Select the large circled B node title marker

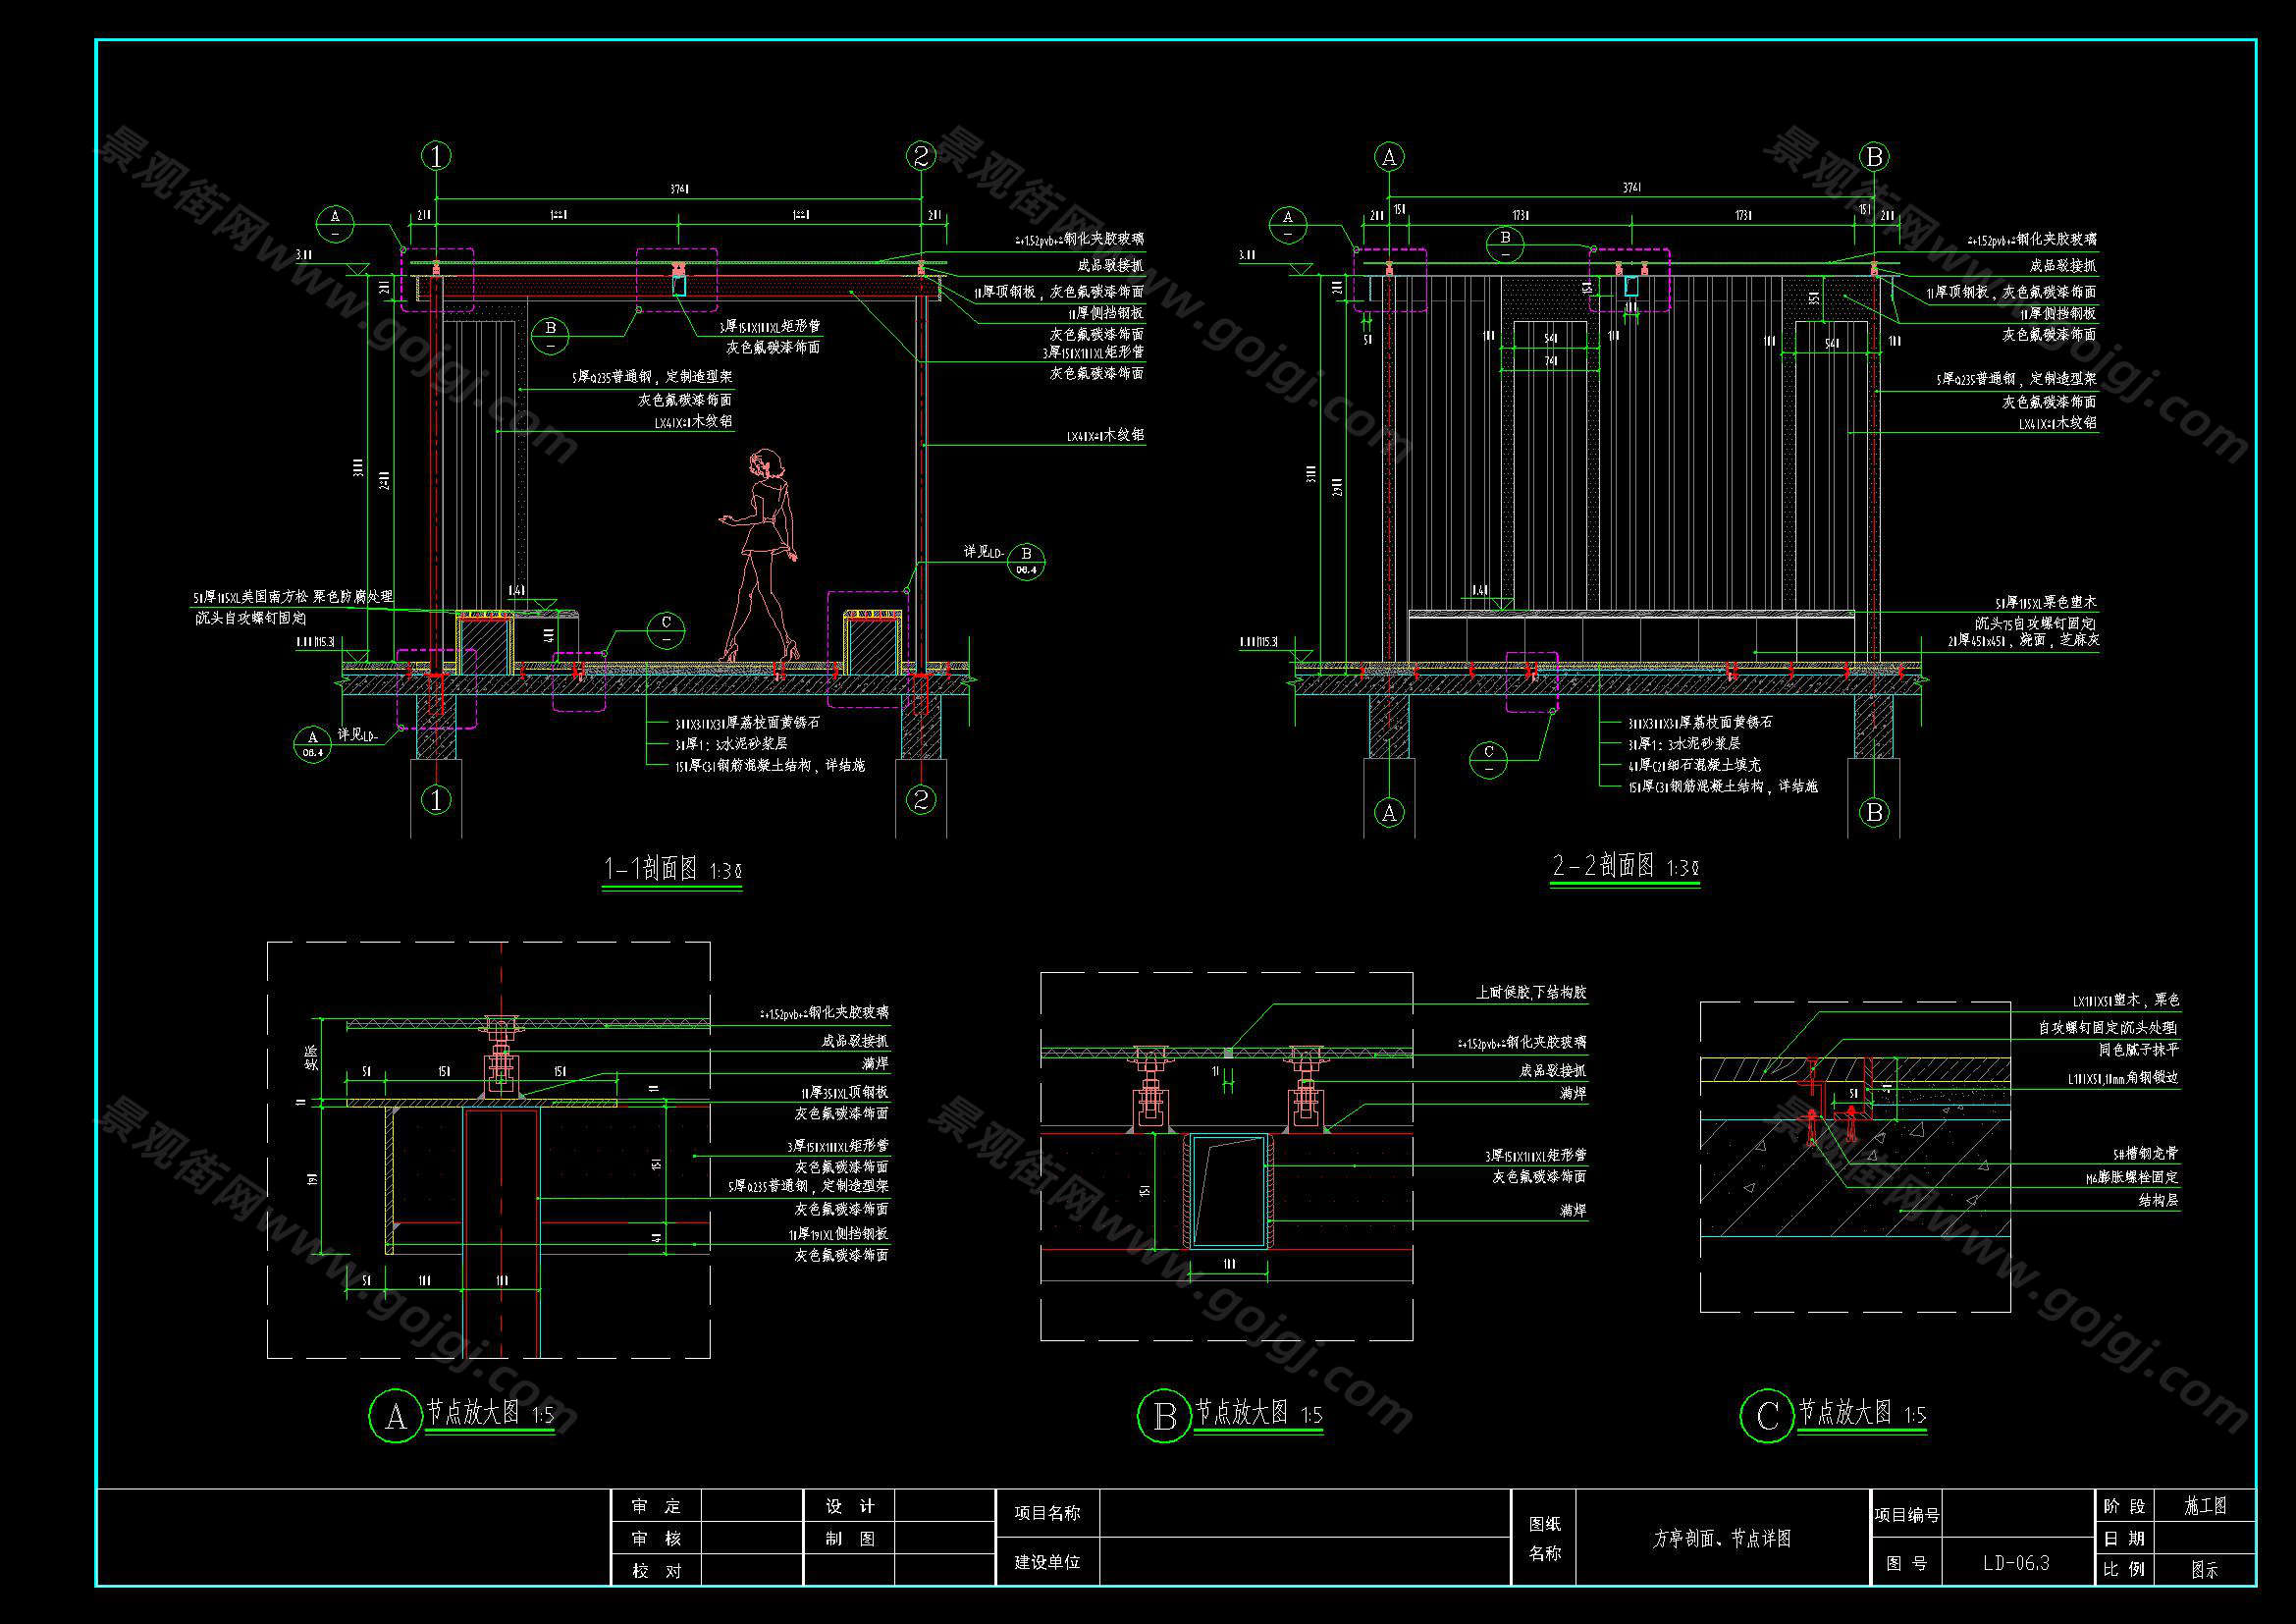pos(1164,1416)
